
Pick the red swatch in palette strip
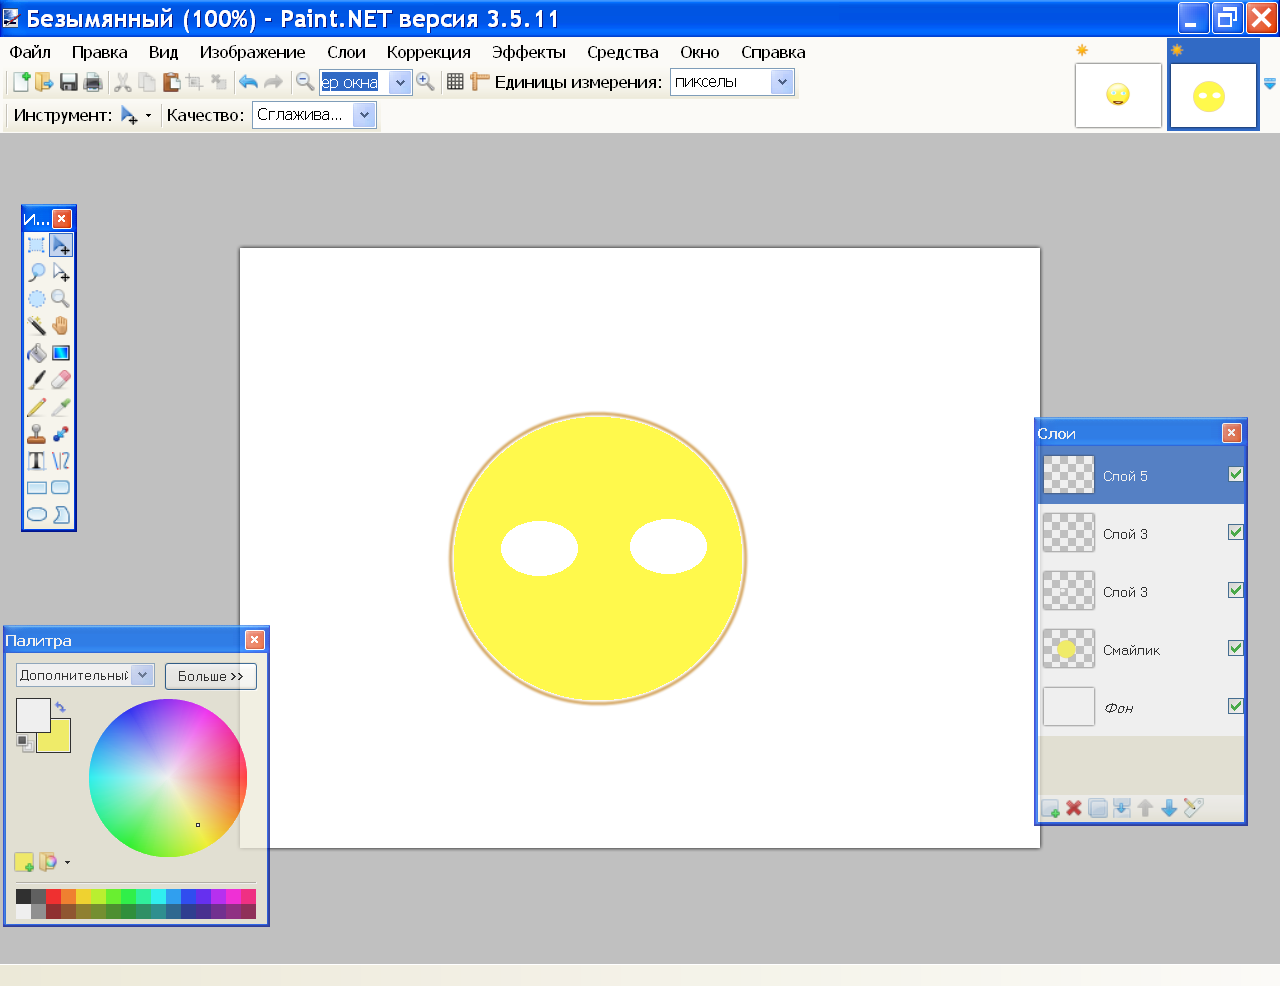point(53,896)
